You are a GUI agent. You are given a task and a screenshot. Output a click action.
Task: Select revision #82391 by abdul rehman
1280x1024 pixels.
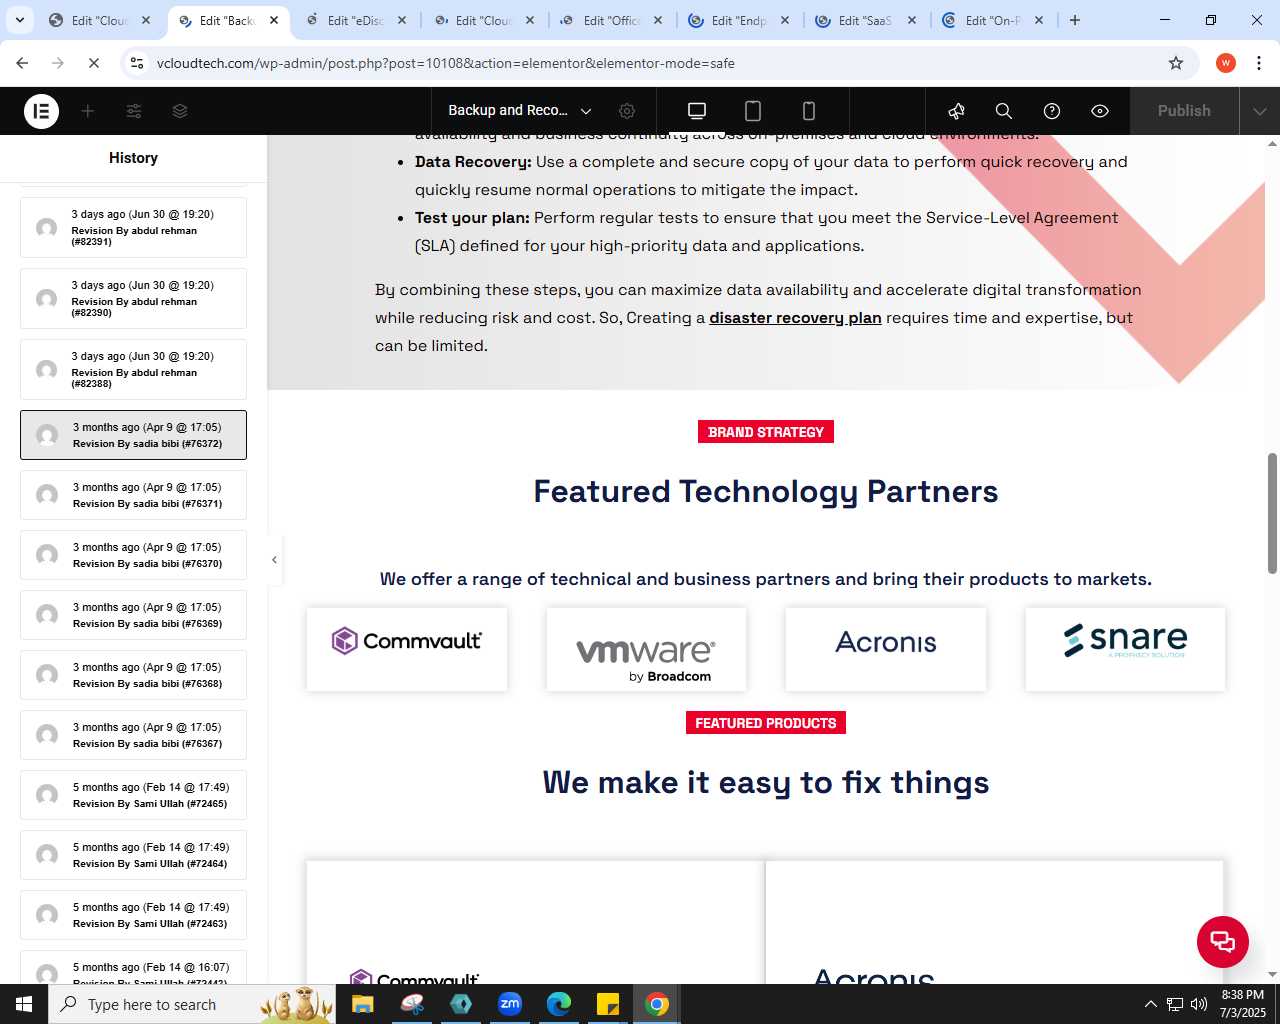133,228
